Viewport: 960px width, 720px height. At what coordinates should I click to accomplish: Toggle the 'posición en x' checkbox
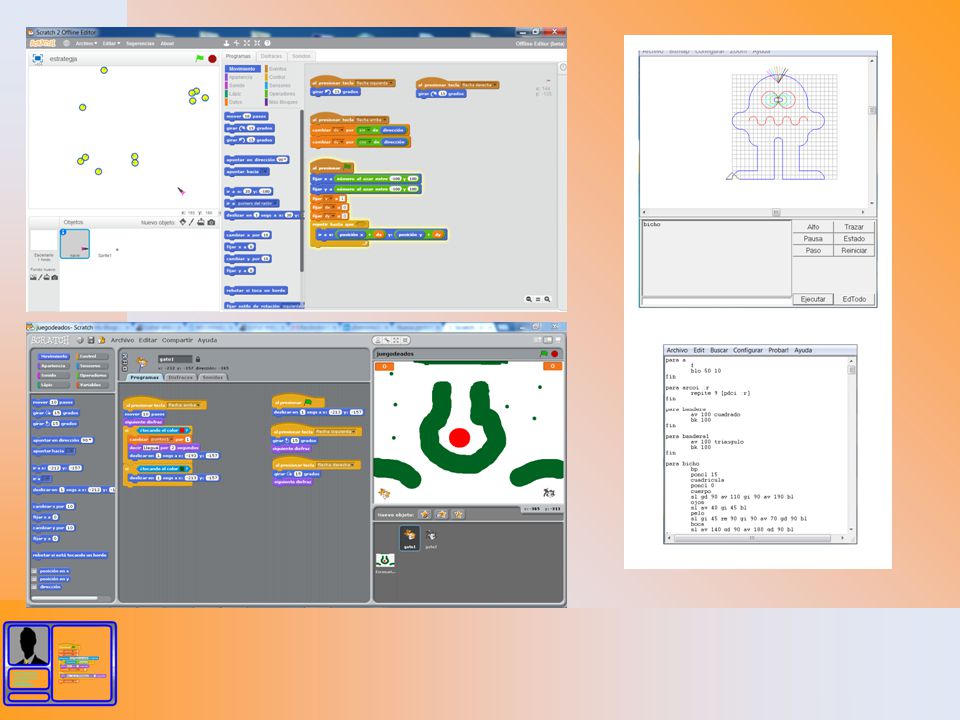tap(34, 571)
